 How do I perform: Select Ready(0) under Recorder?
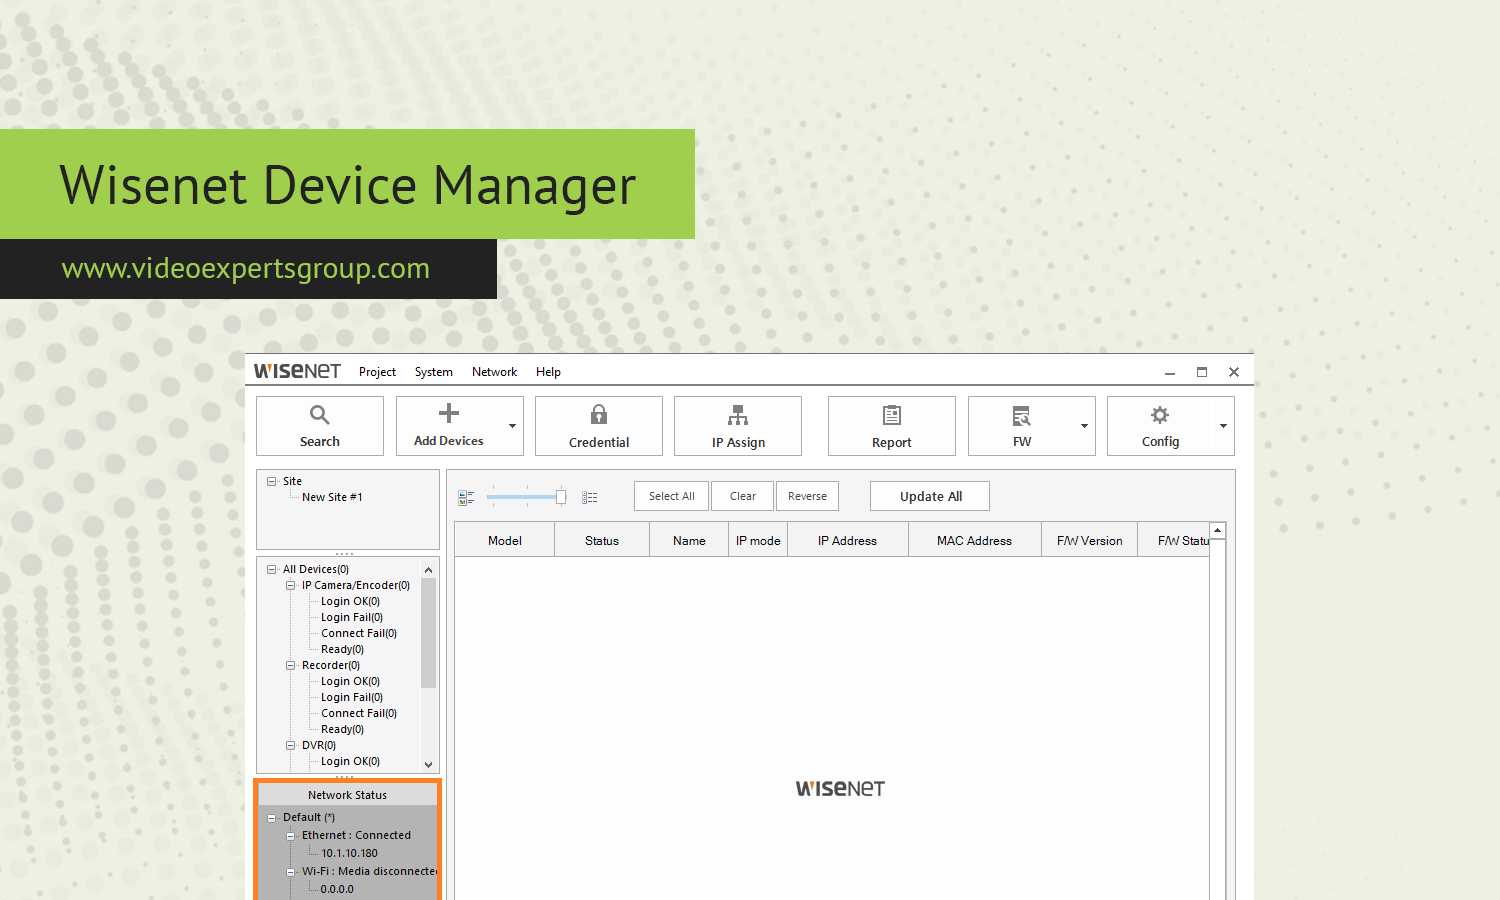click(342, 729)
